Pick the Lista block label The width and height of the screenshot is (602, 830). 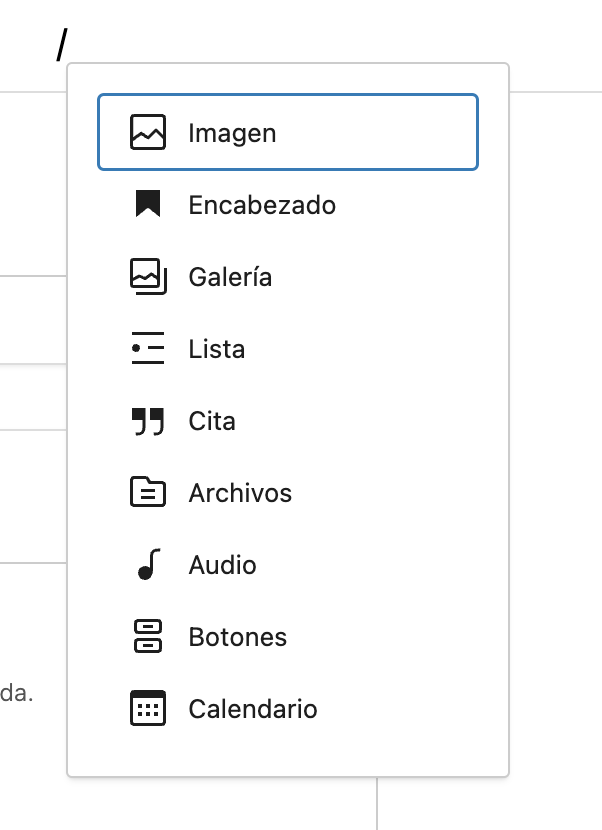pos(217,349)
